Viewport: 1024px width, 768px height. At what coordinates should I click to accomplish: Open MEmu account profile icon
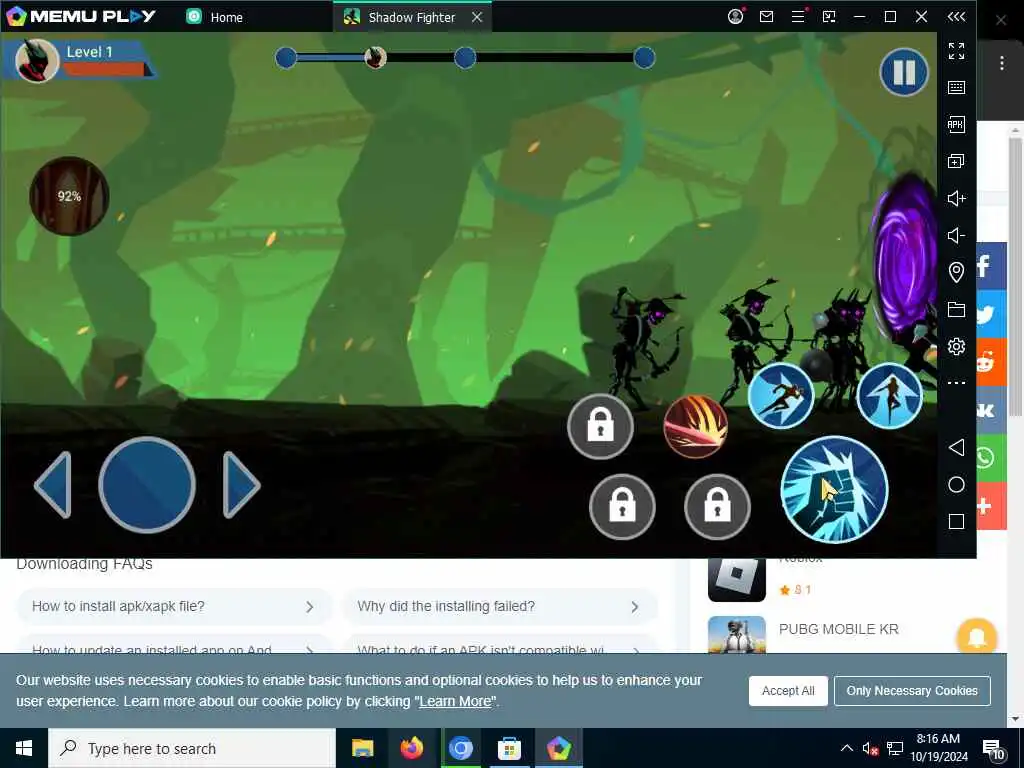point(735,16)
